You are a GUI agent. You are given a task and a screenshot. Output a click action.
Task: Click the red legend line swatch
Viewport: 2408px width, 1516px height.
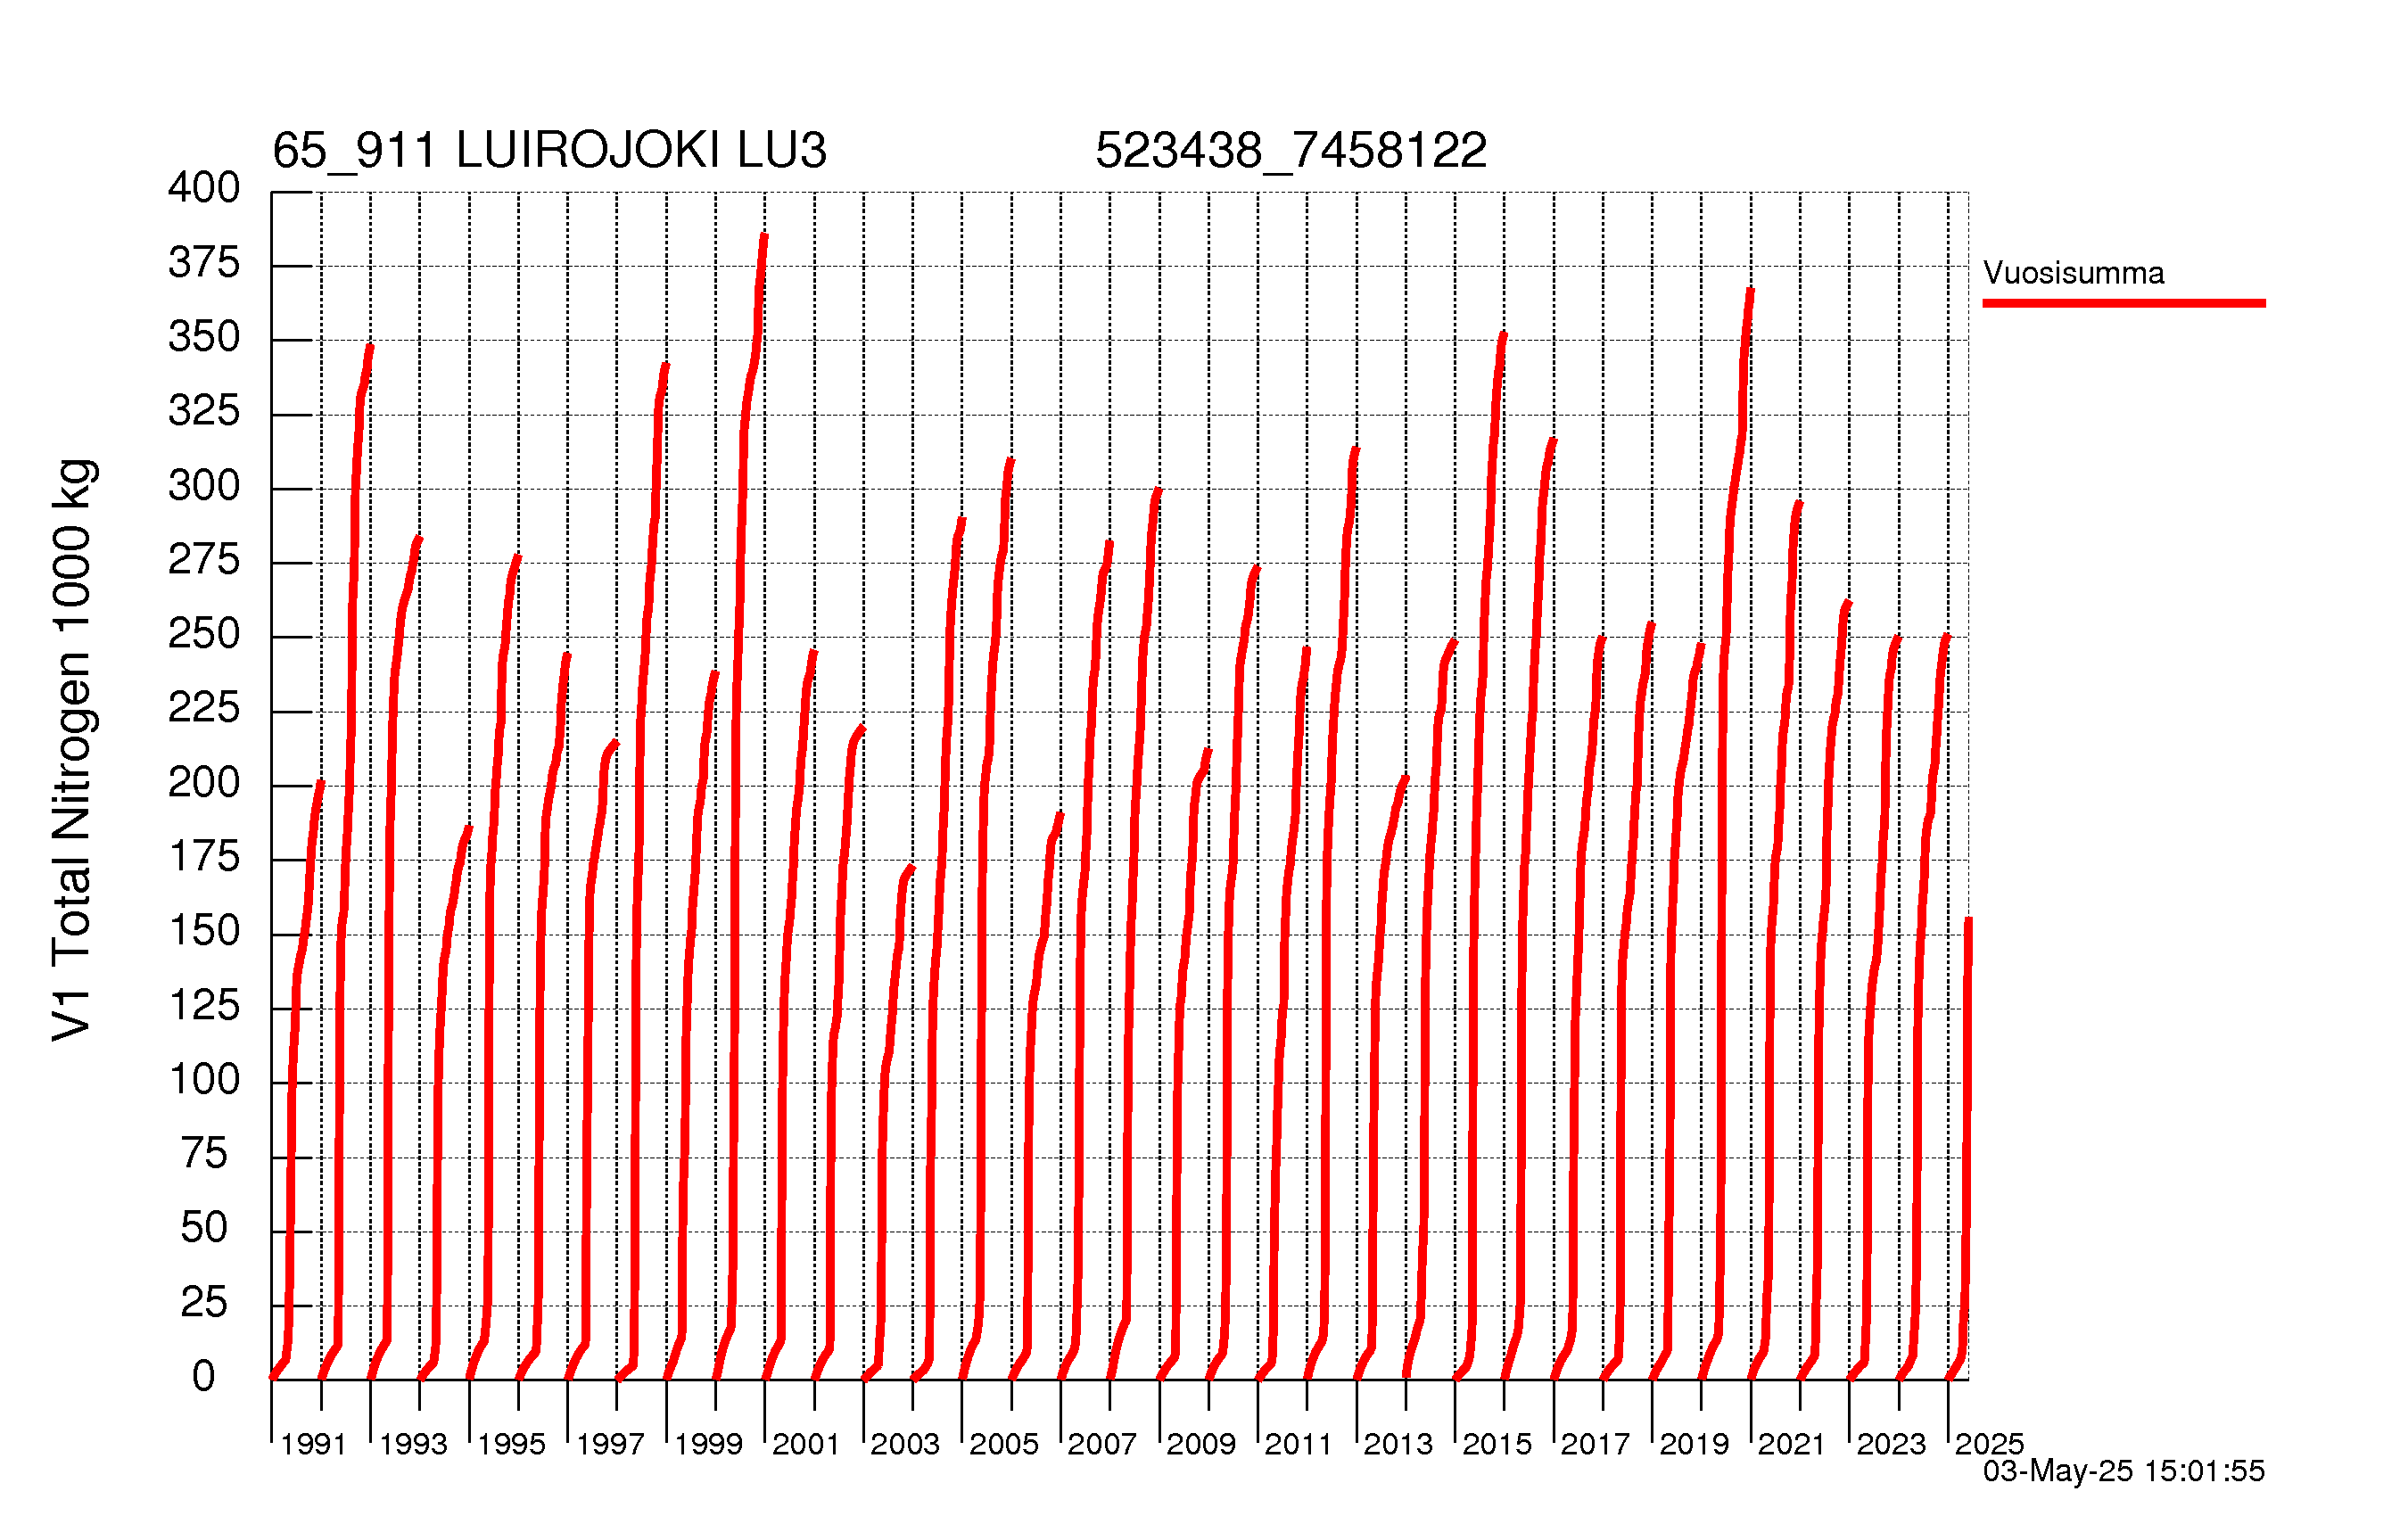click(2124, 303)
